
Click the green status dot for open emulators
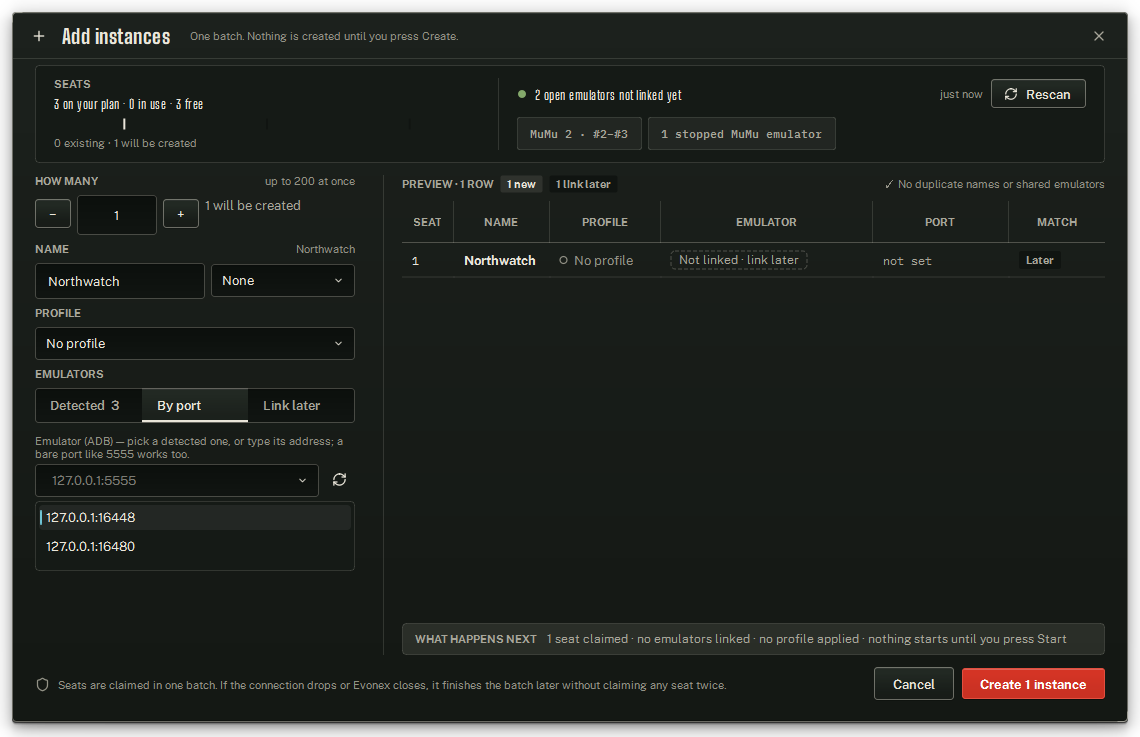click(x=522, y=94)
